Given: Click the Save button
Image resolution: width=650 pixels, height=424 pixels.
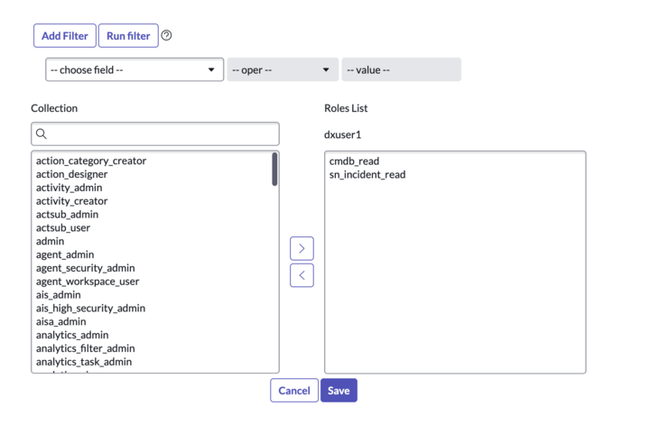Looking at the screenshot, I should click(338, 390).
